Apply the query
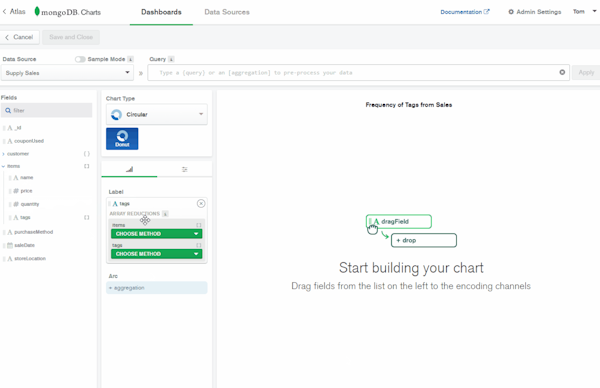 [x=586, y=72]
